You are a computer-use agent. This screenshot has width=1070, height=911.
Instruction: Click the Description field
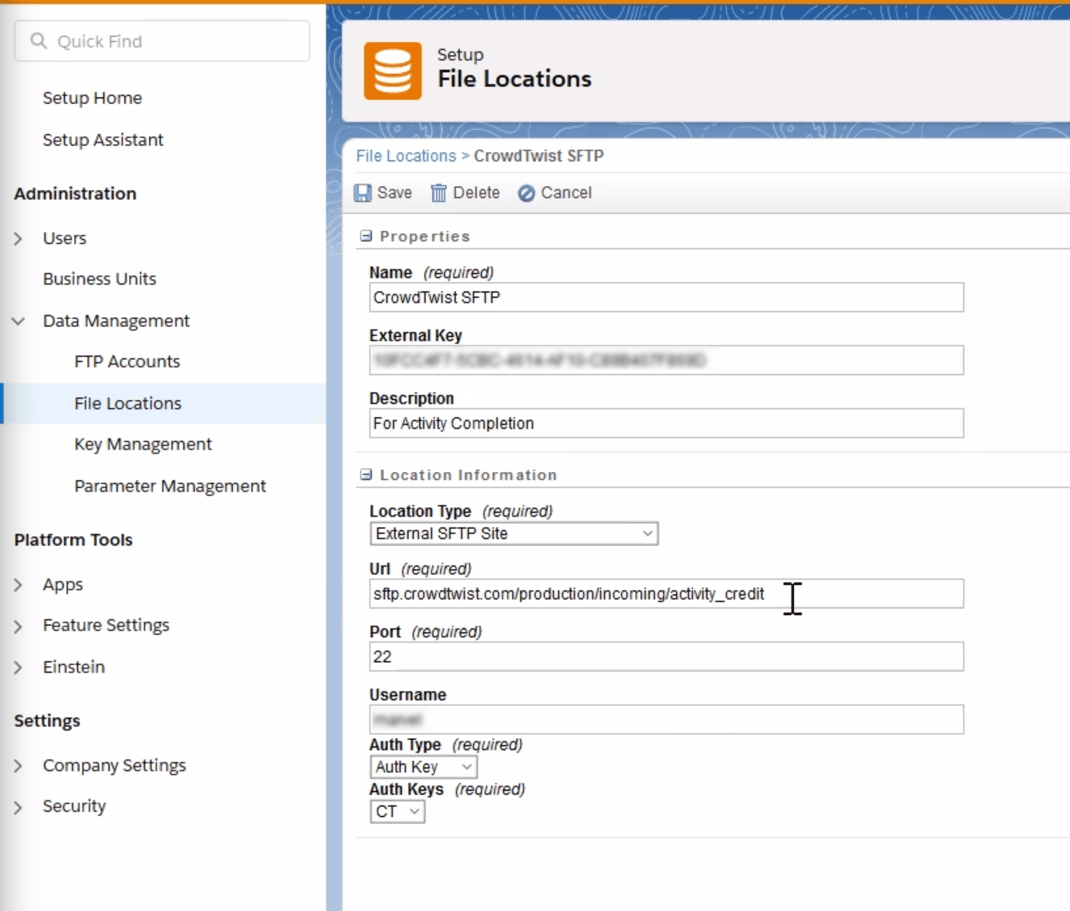(667, 423)
